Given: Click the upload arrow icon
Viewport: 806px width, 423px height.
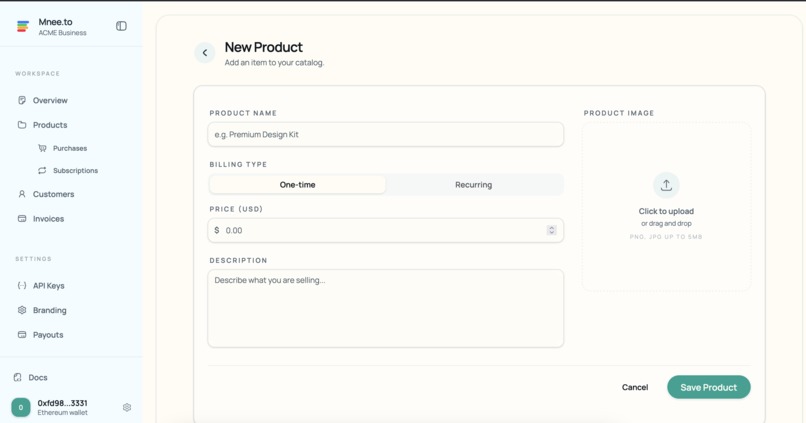Looking at the screenshot, I should [666, 185].
